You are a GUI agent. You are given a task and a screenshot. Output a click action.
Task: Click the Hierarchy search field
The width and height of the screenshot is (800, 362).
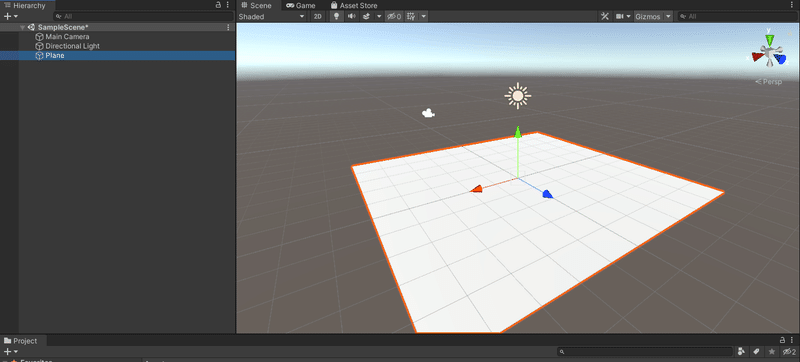coord(143,16)
